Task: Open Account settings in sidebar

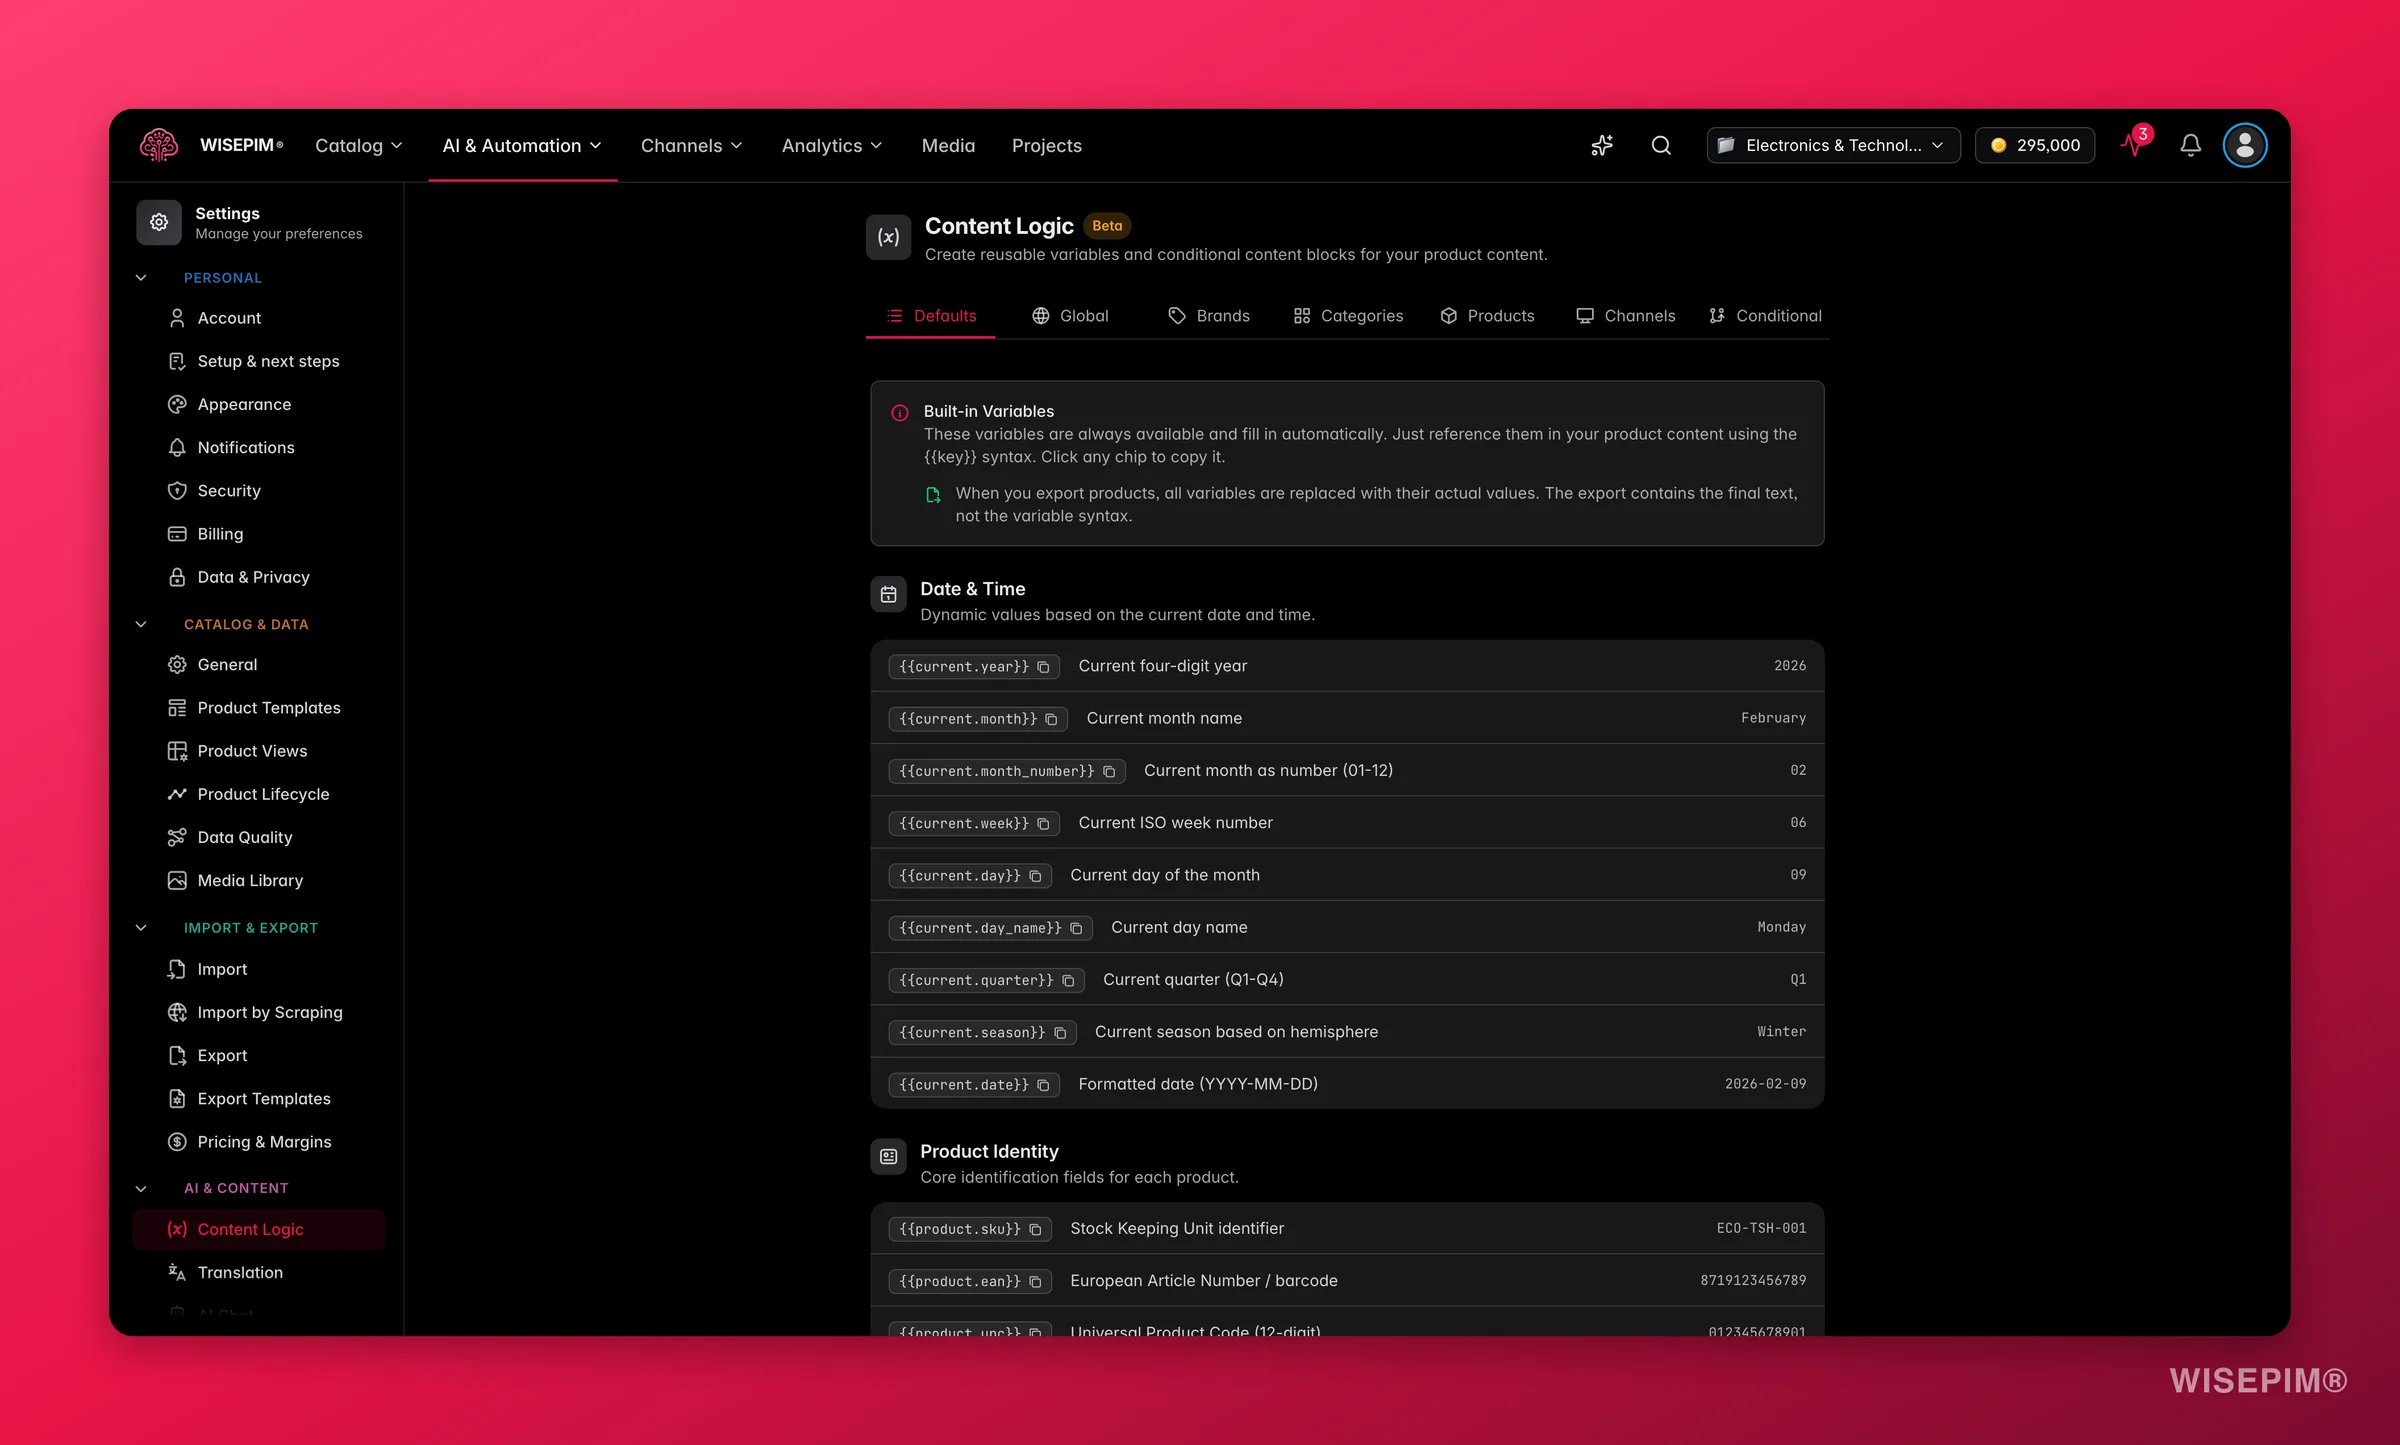Action: (258, 318)
